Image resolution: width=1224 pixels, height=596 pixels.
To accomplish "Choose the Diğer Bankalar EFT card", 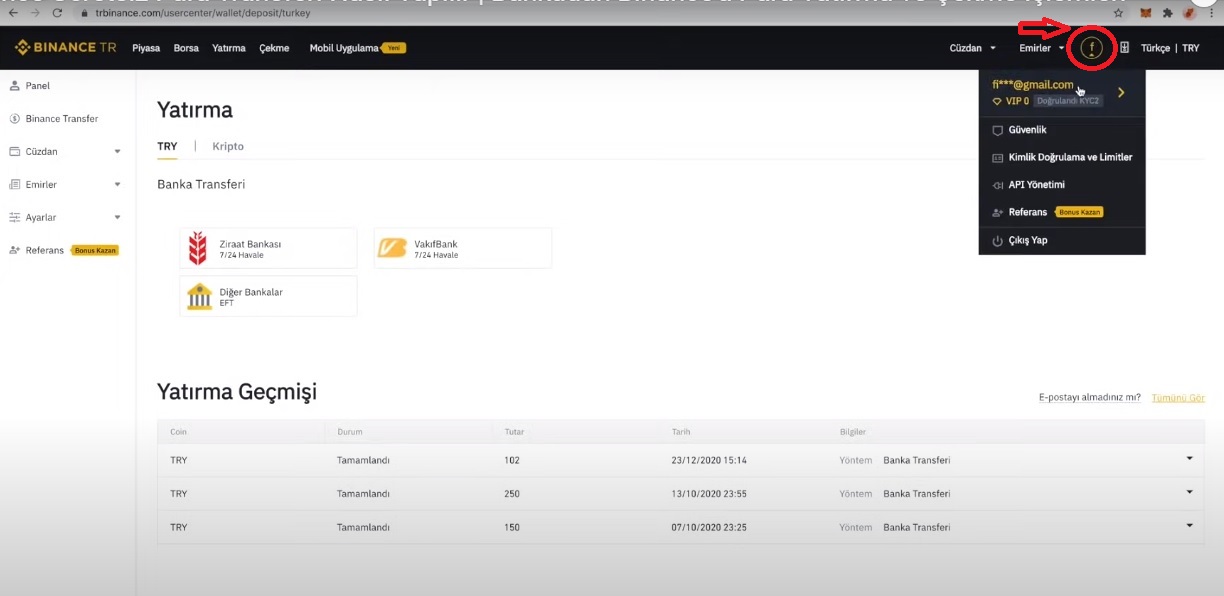I will (x=268, y=296).
